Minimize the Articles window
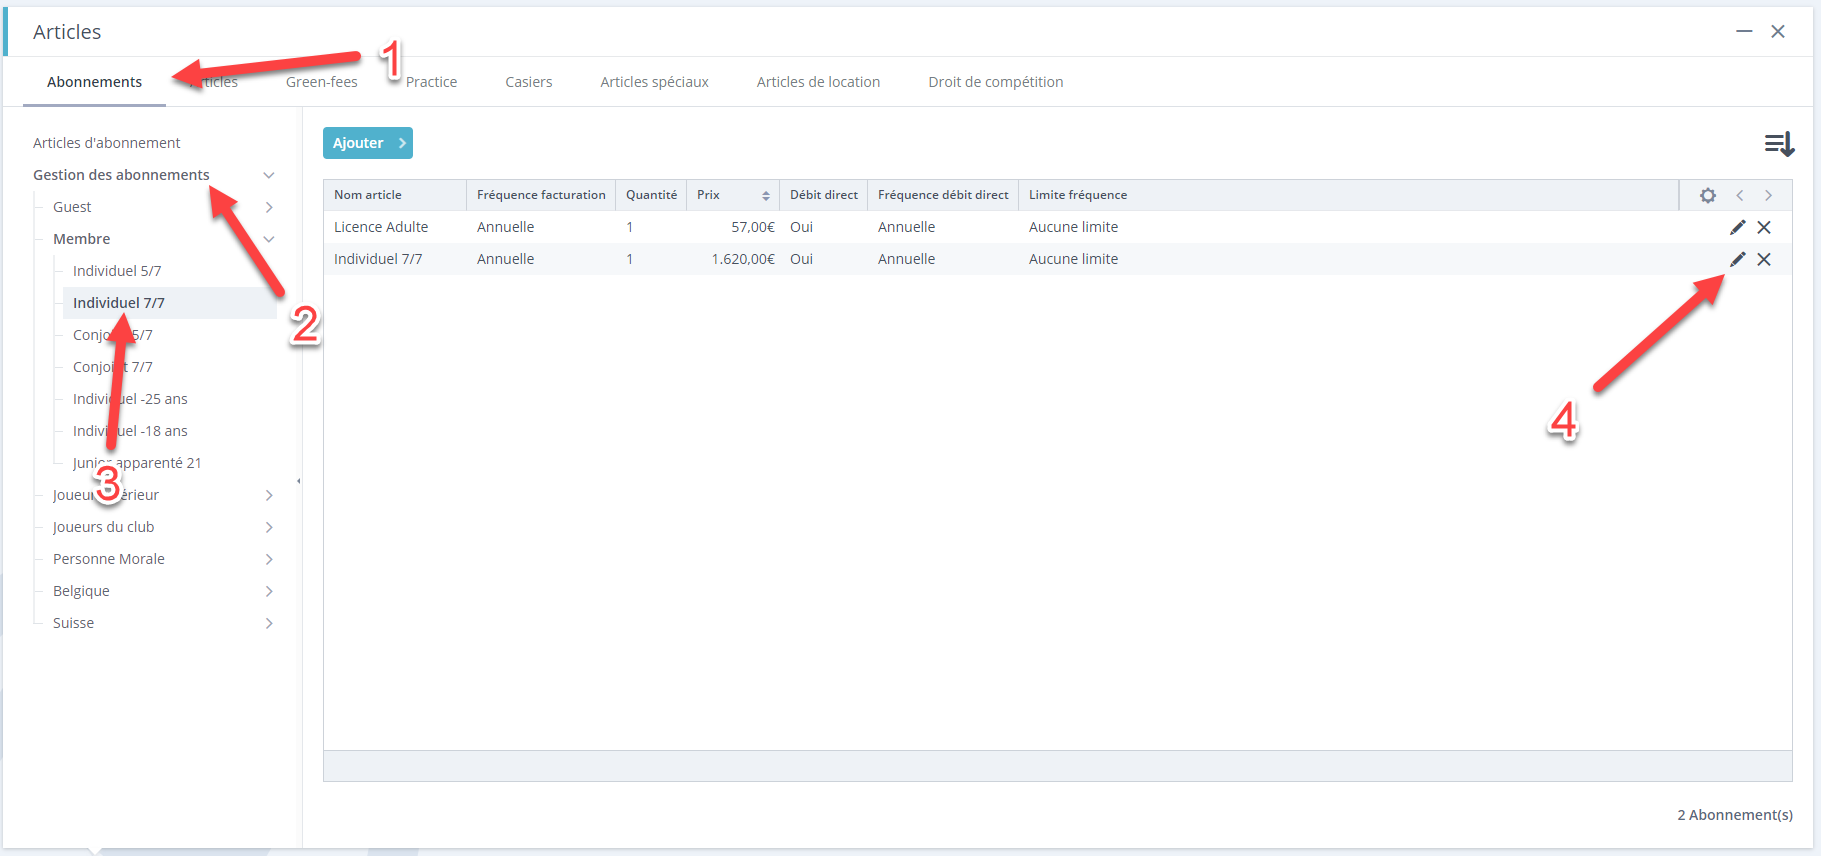The height and width of the screenshot is (856, 1821). [1744, 31]
